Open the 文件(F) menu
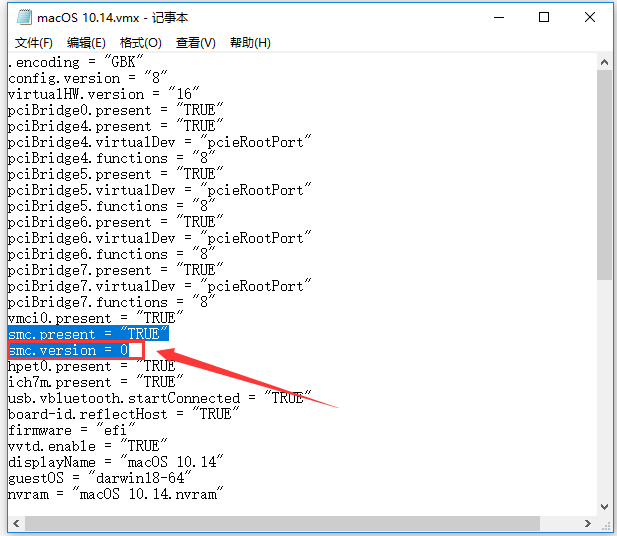Viewport: 617px width, 536px height. pyautogui.click(x=34, y=43)
